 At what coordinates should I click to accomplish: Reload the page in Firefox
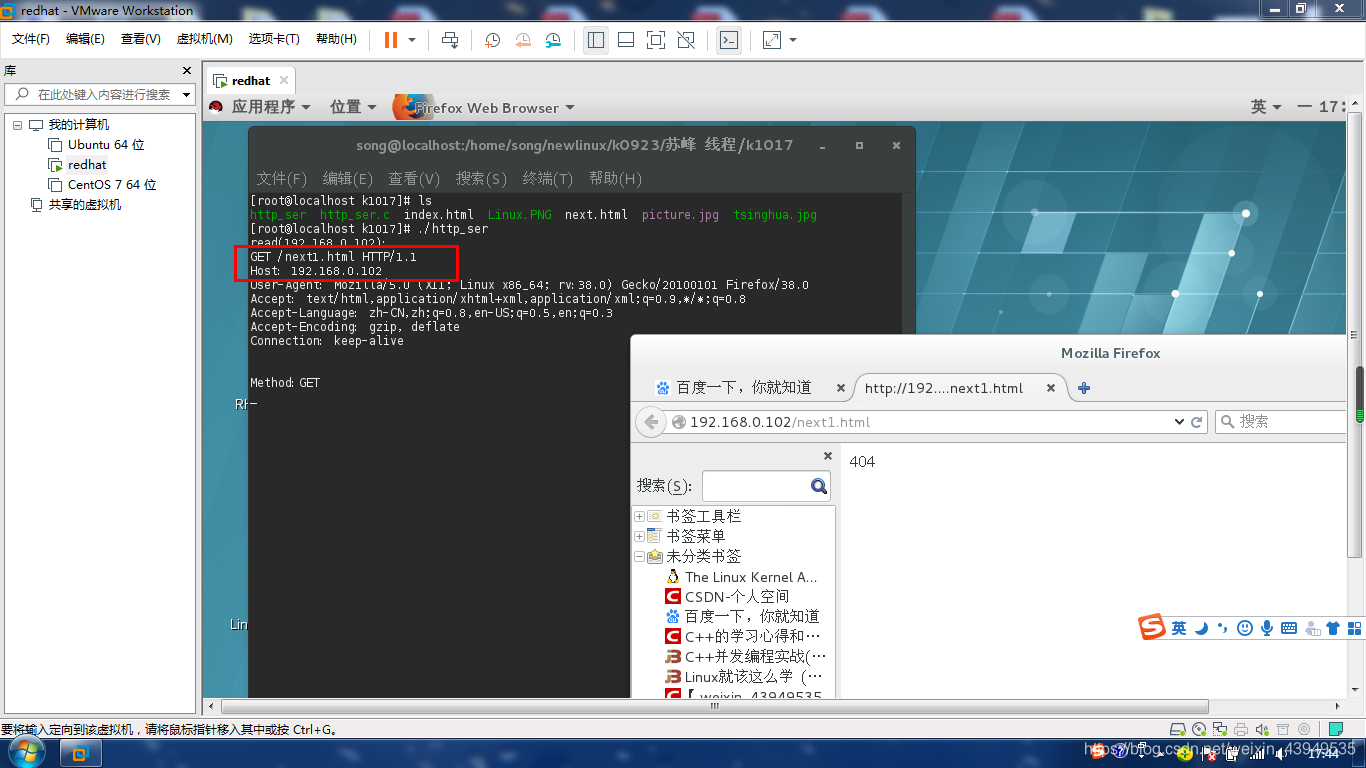1196,422
